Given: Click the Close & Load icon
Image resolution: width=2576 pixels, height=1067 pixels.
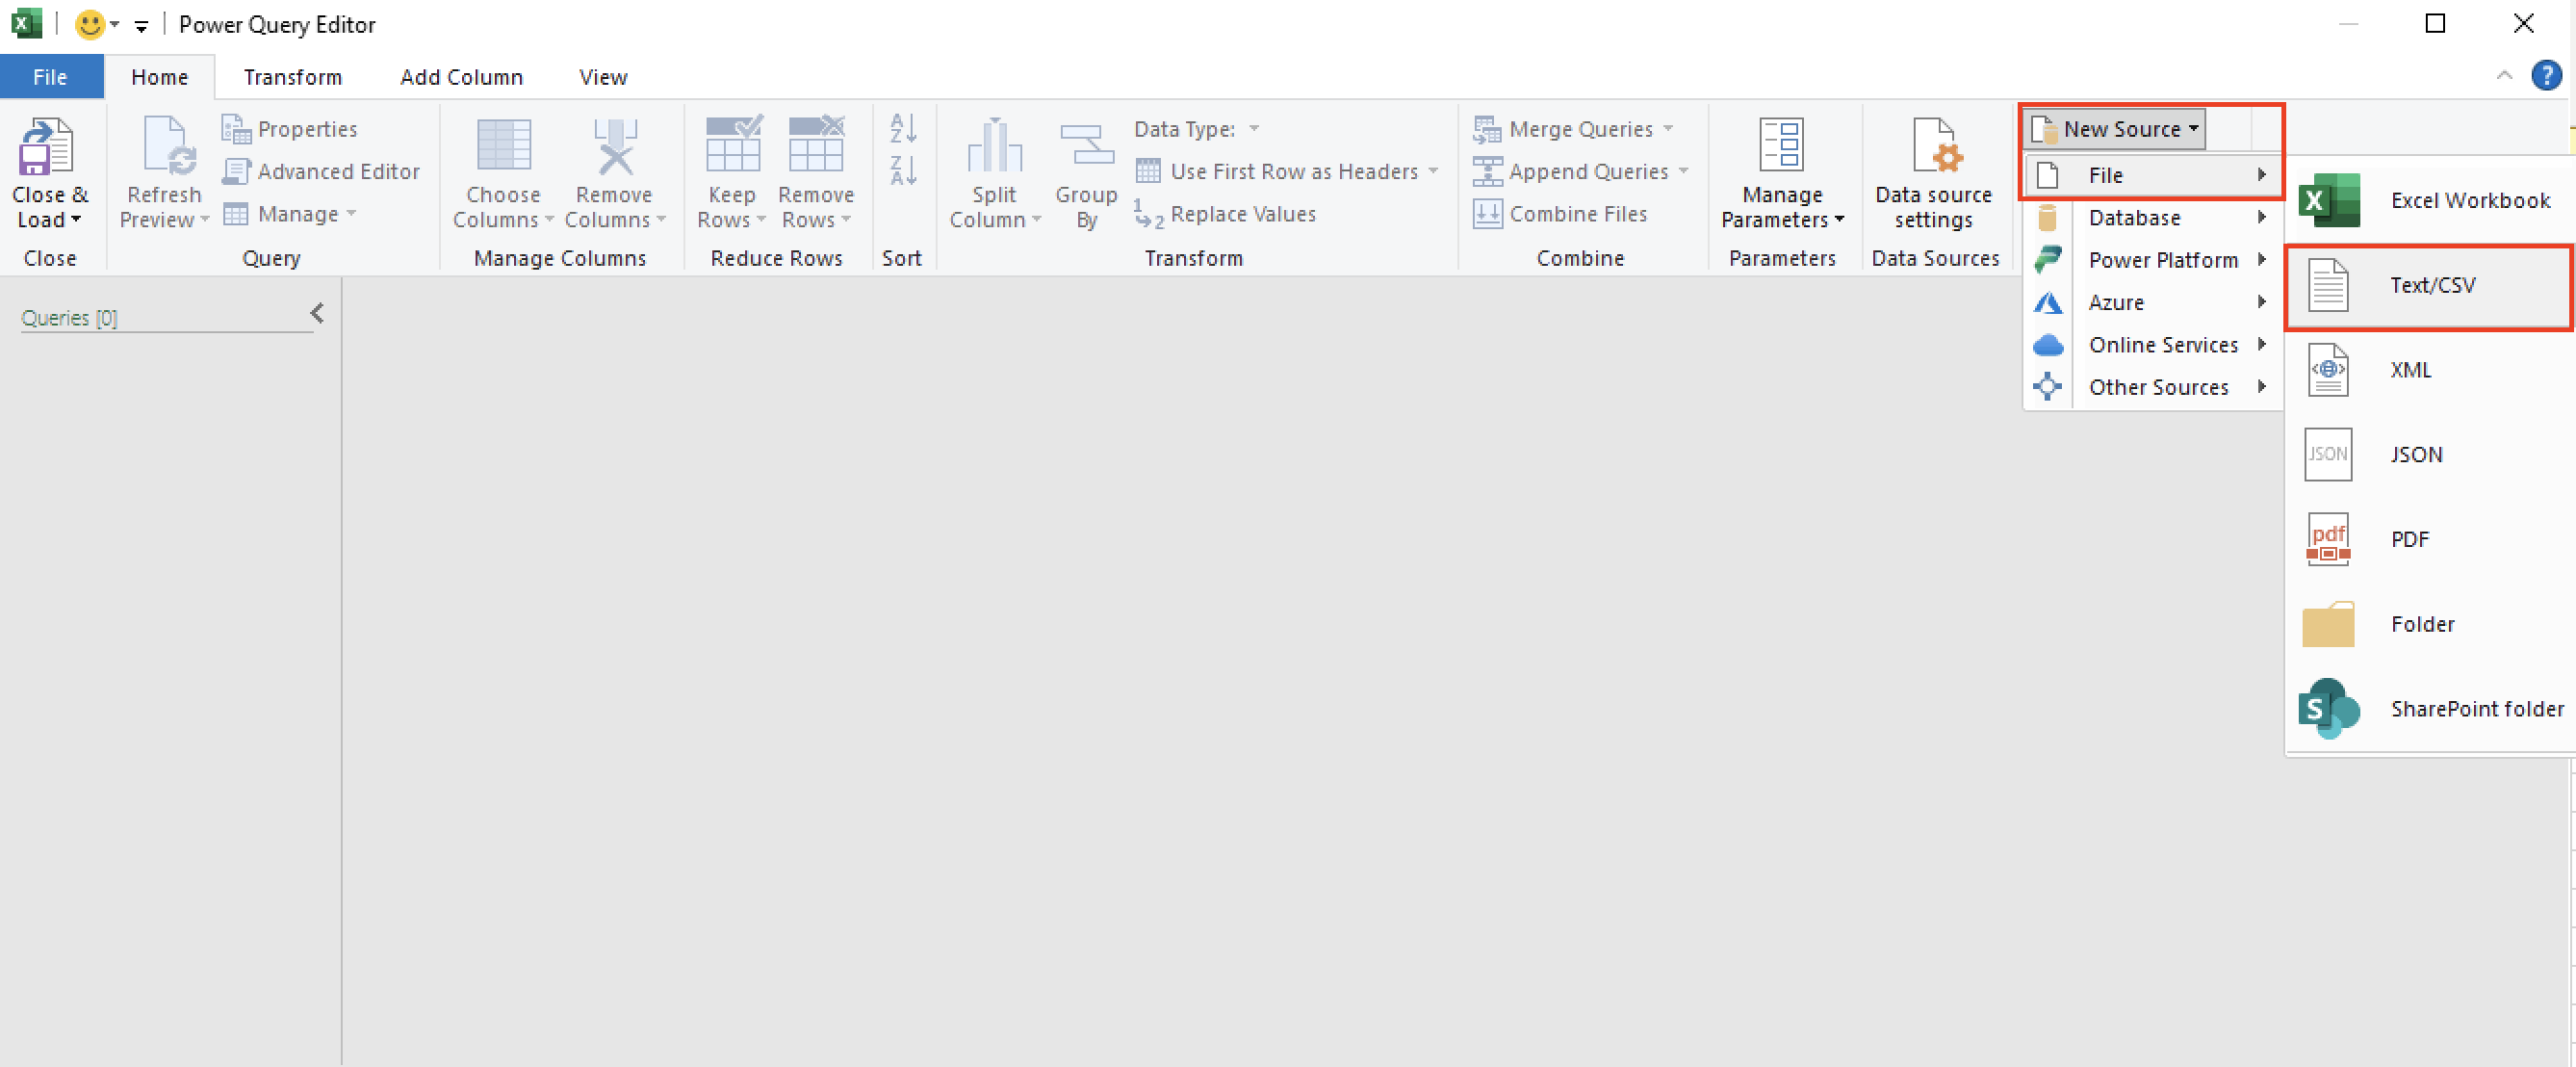Looking at the screenshot, I should (46, 146).
